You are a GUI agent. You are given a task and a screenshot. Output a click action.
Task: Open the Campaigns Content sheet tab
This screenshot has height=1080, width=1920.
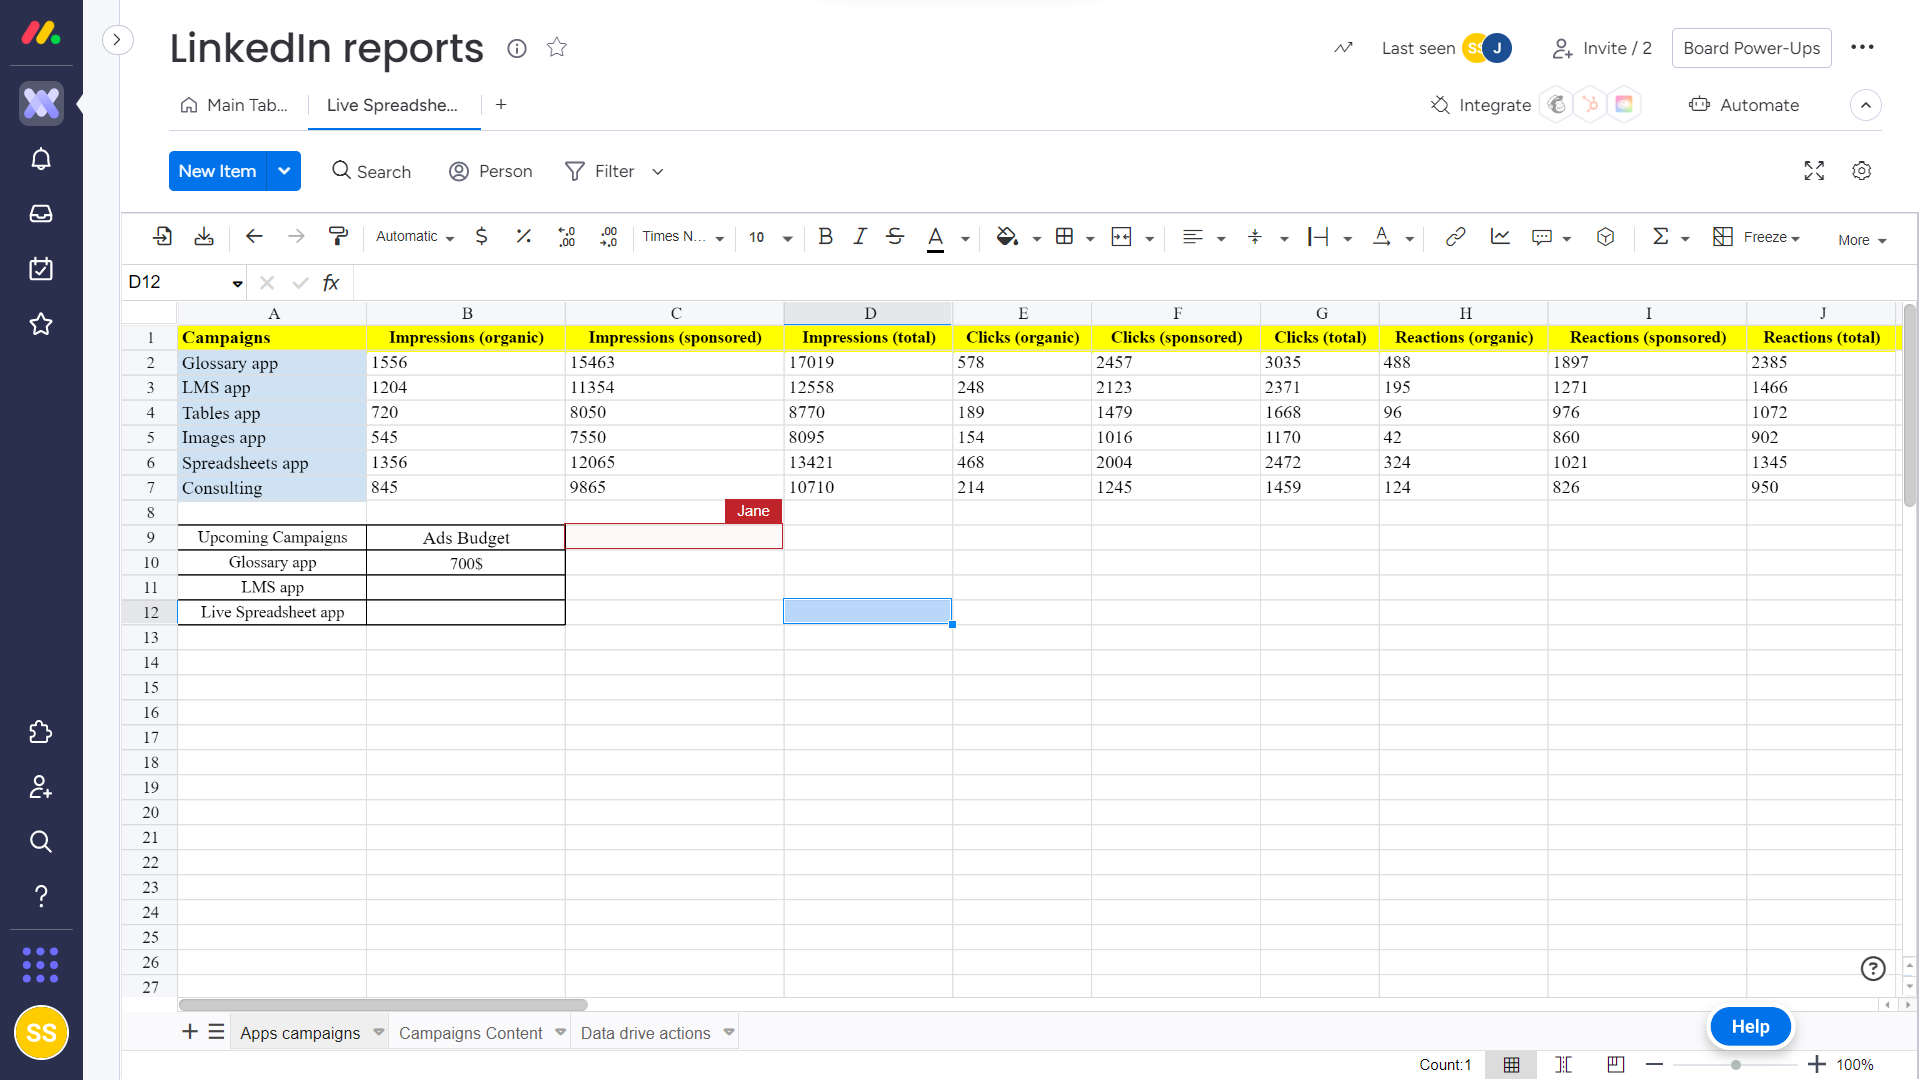click(x=470, y=1033)
